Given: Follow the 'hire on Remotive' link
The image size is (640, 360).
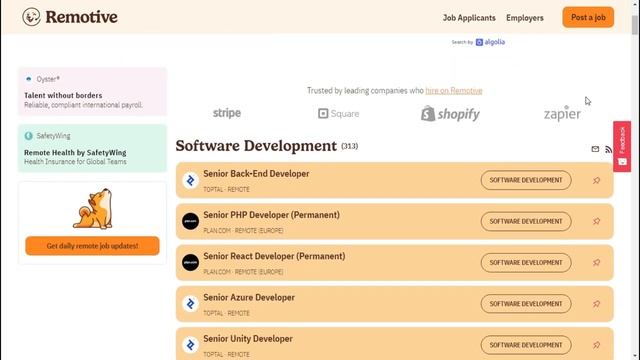Looking at the screenshot, I should [x=453, y=91].
